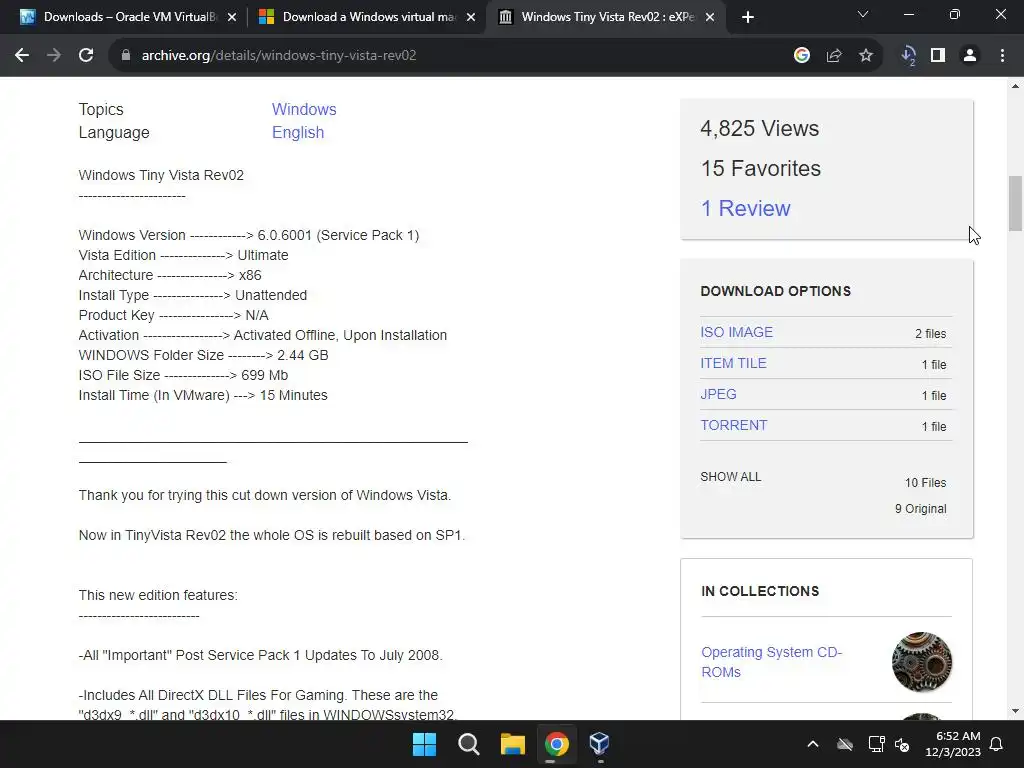Click the Vista Edition Ultimate line

tap(184, 255)
